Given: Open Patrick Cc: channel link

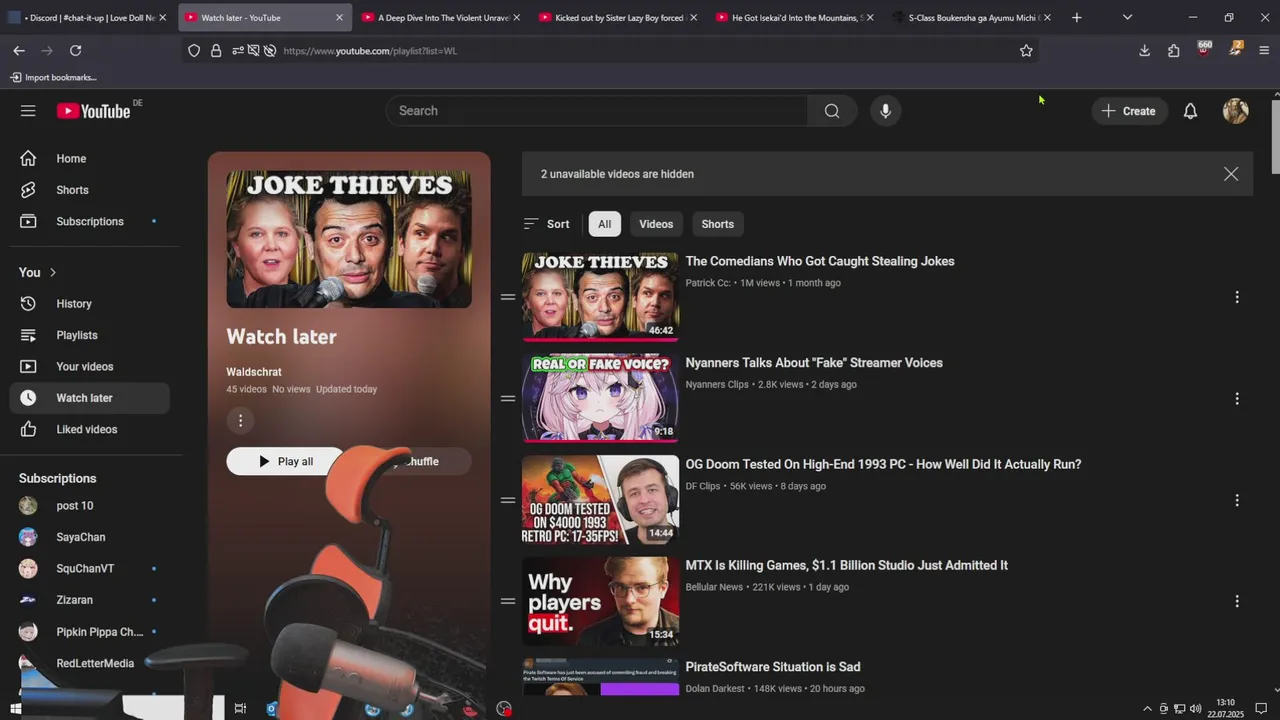Looking at the screenshot, I should point(708,283).
